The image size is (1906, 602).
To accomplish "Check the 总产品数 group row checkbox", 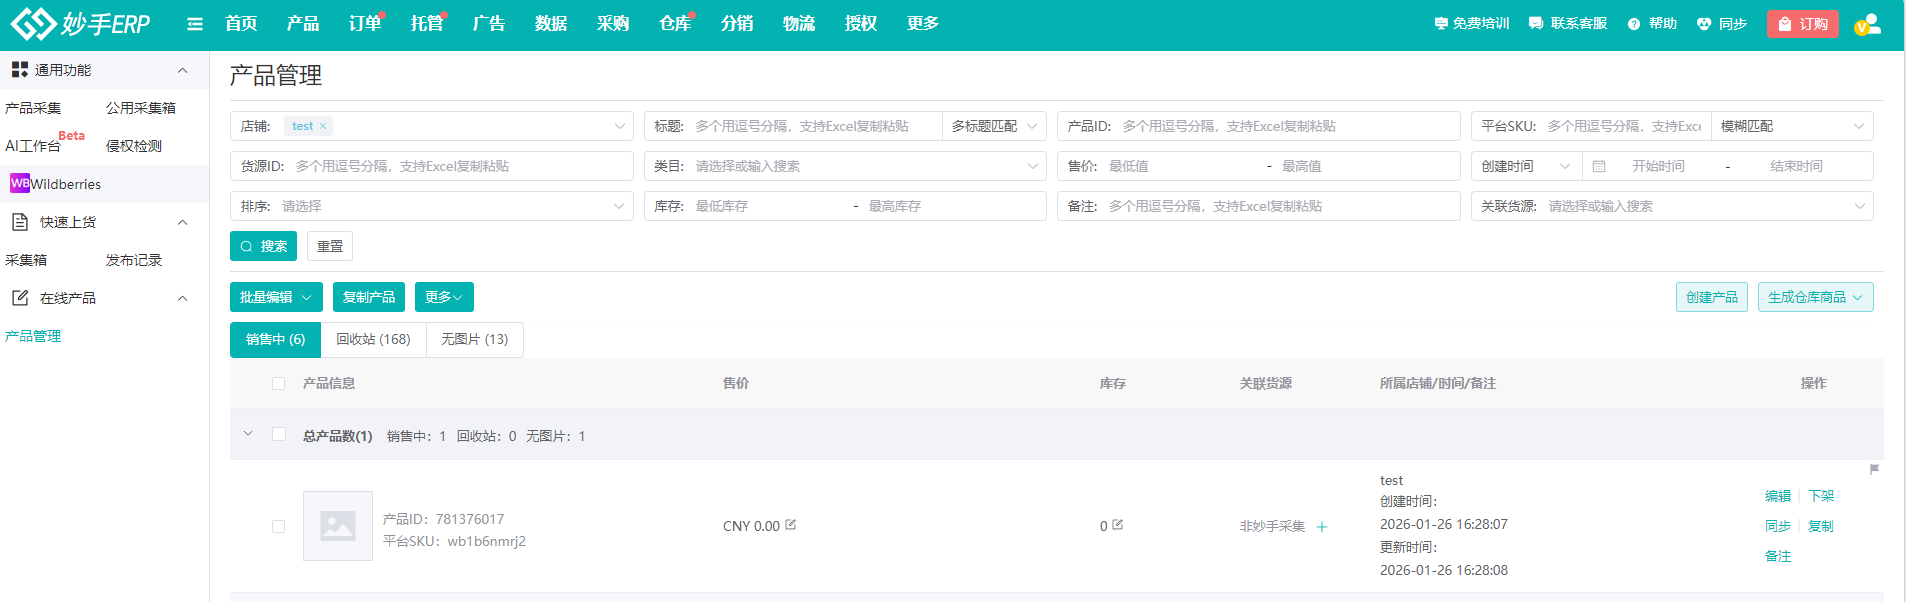I will point(279,435).
